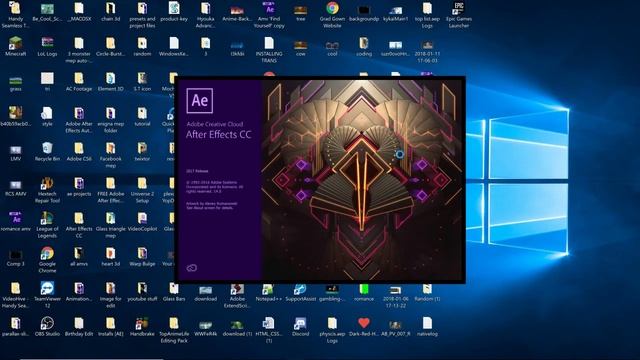640x360 pixels.
Task: Click the Creative Cloud icon on splash screen
Action: [x=191, y=268]
